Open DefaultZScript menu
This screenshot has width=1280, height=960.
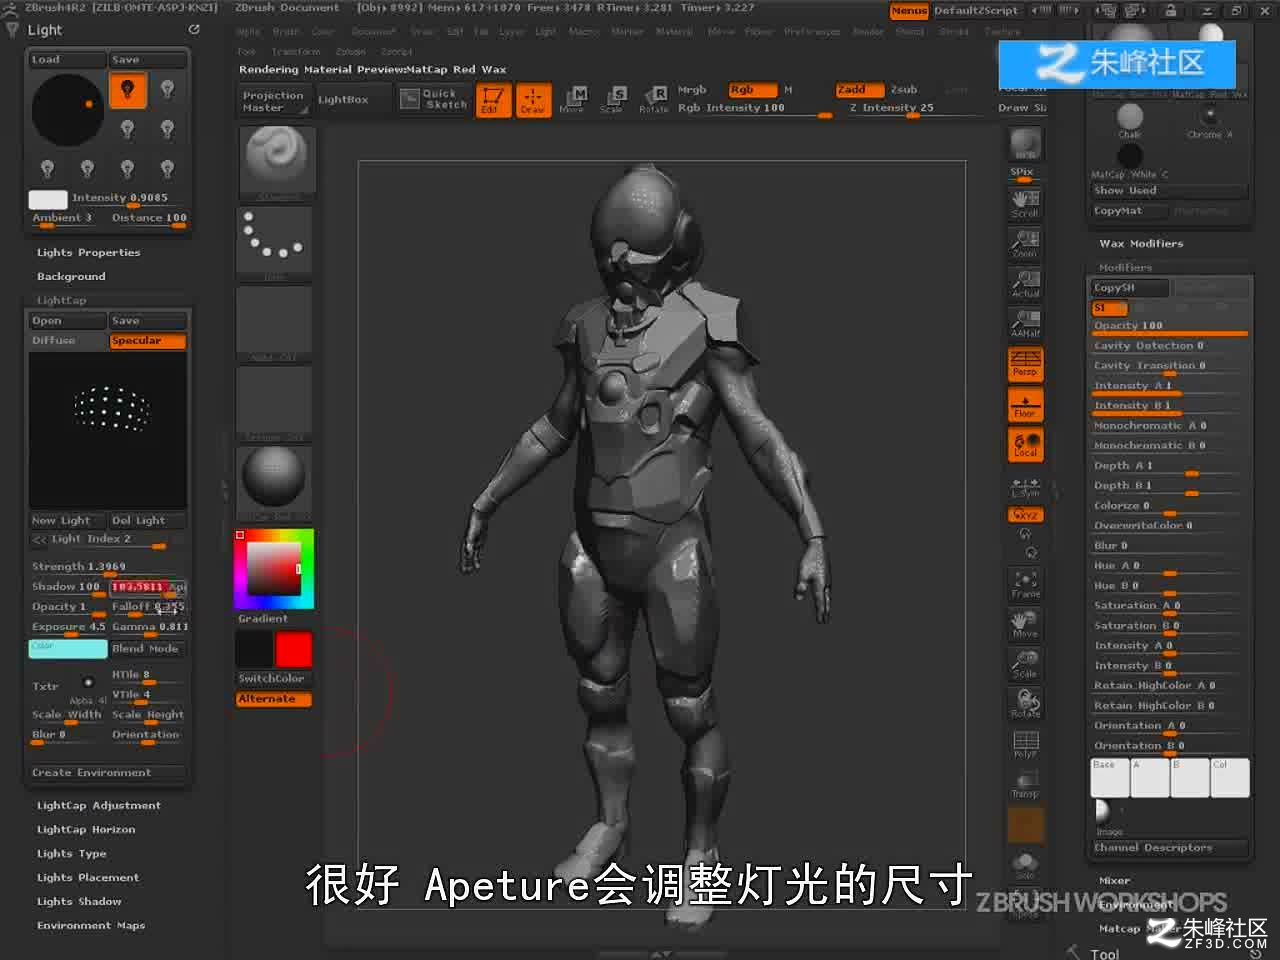(976, 11)
